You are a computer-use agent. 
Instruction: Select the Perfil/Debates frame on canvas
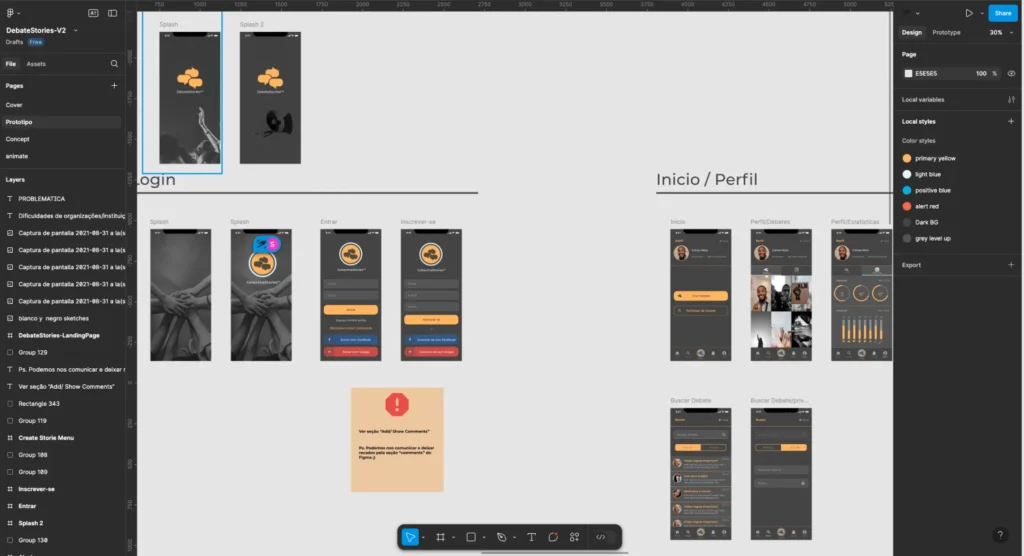tap(781, 295)
